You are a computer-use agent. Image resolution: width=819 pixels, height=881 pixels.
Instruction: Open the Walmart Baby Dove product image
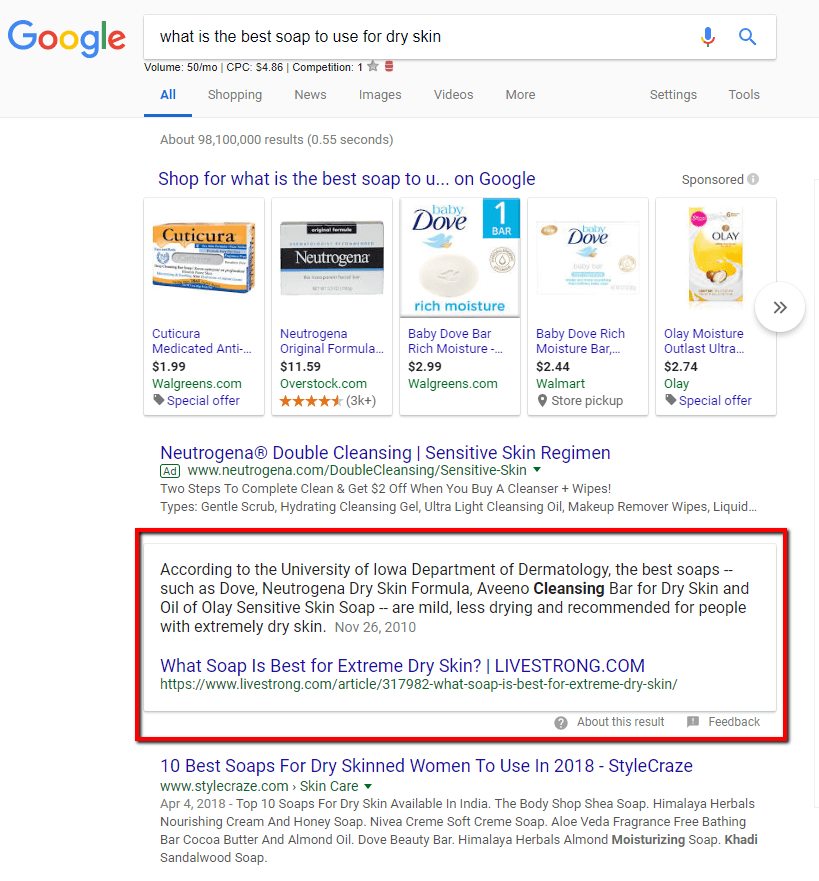(x=588, y=258)
